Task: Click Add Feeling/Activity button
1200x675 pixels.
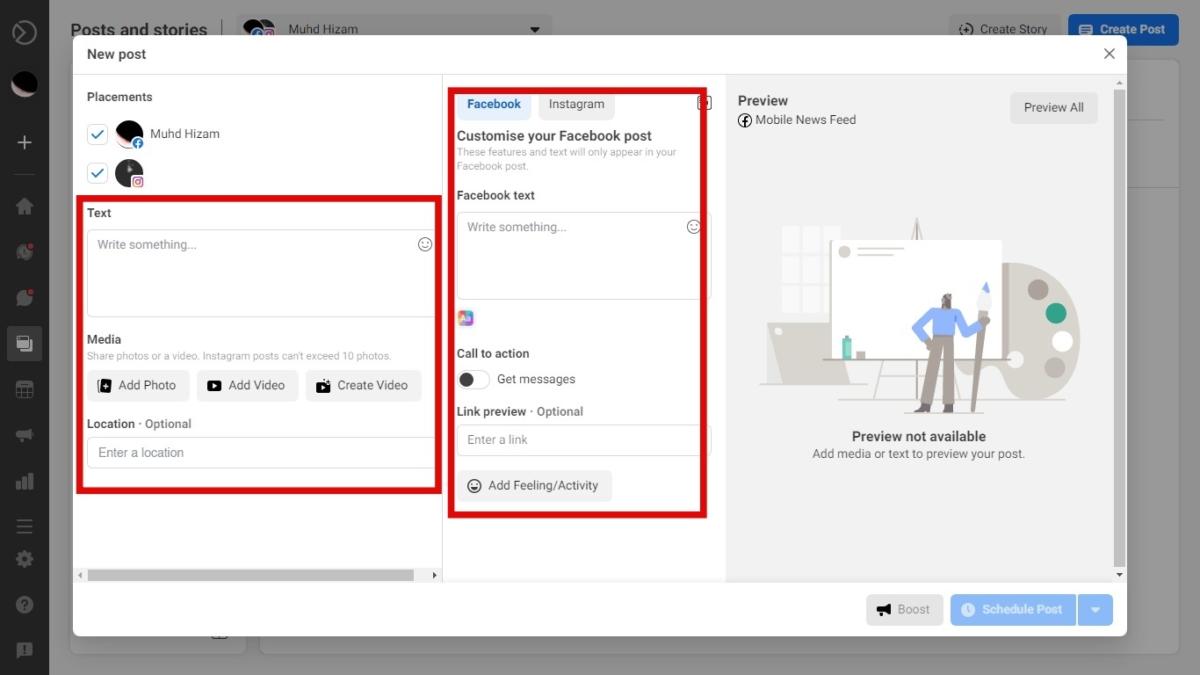Action: pos(534,486)
